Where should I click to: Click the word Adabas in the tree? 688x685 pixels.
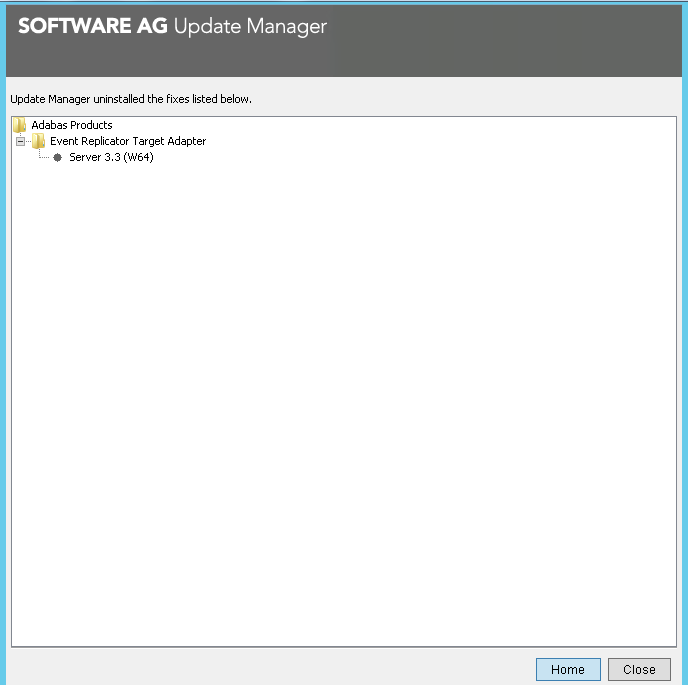[50, 125]
